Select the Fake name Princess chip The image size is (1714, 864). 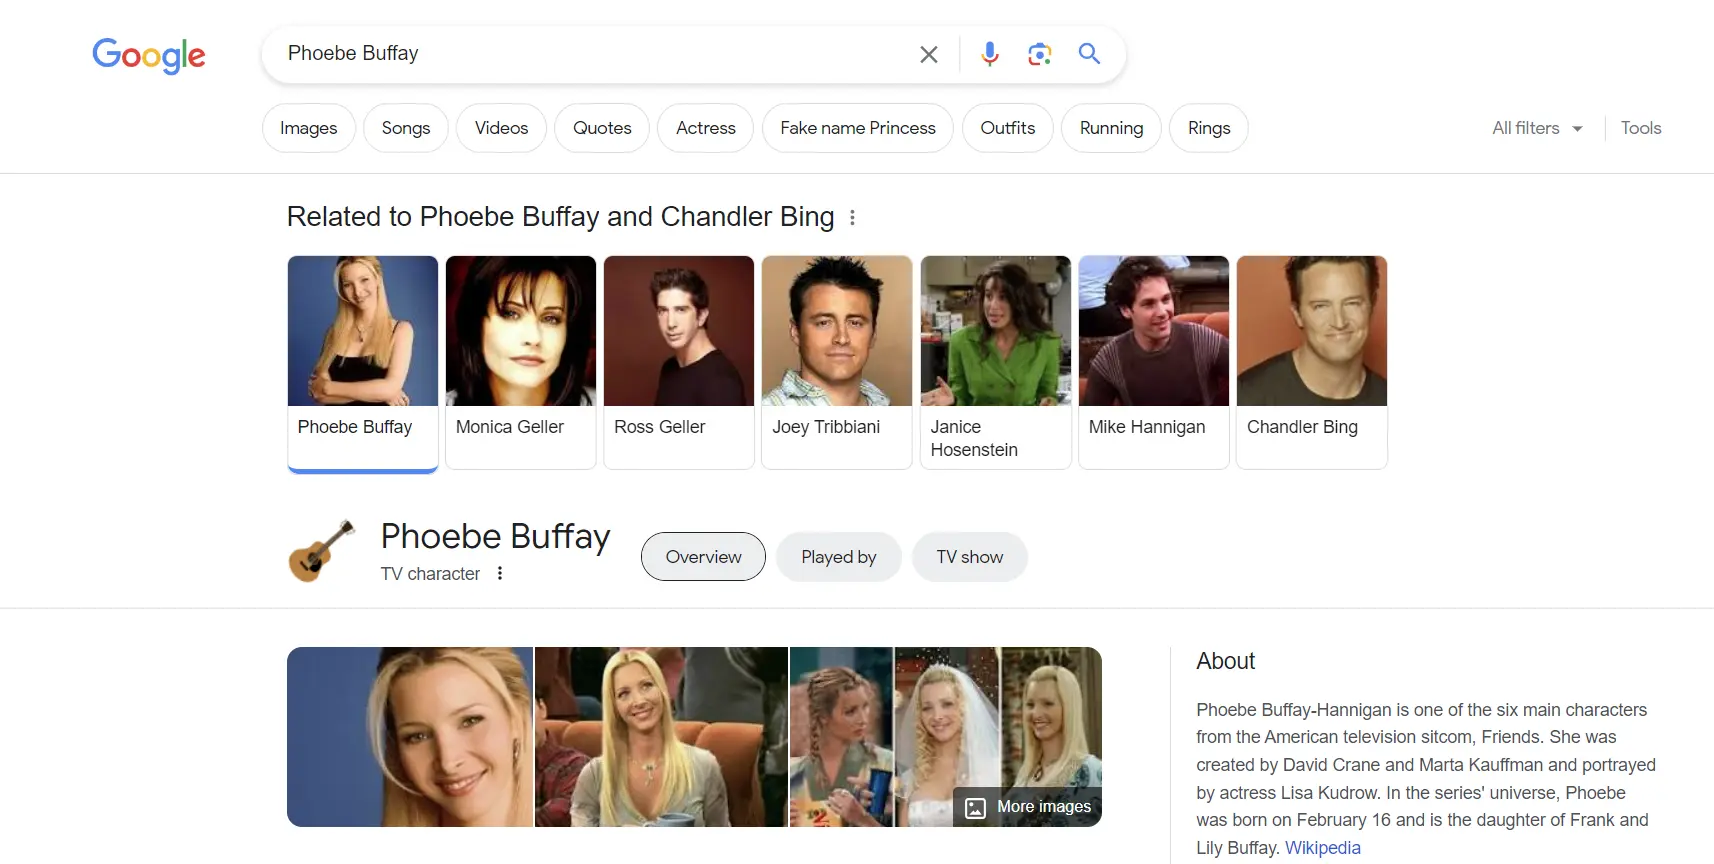pos(858,128)
